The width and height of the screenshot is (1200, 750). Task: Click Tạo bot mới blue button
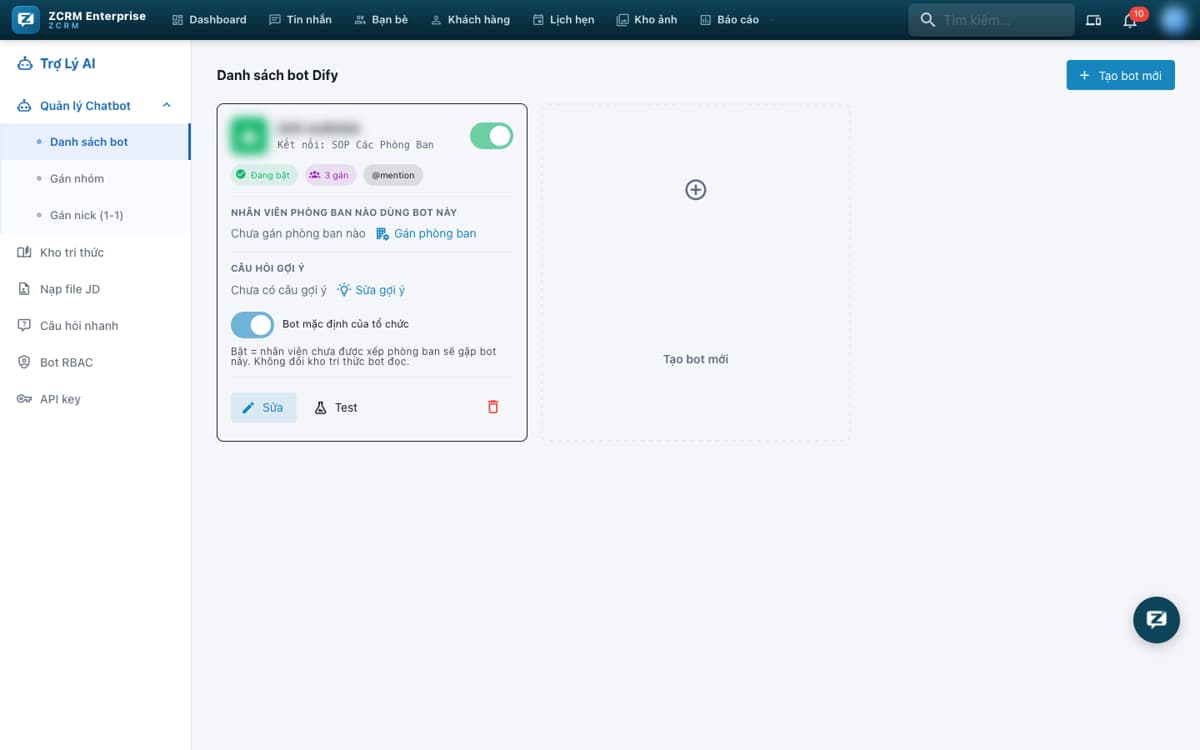coord(1120,75)
